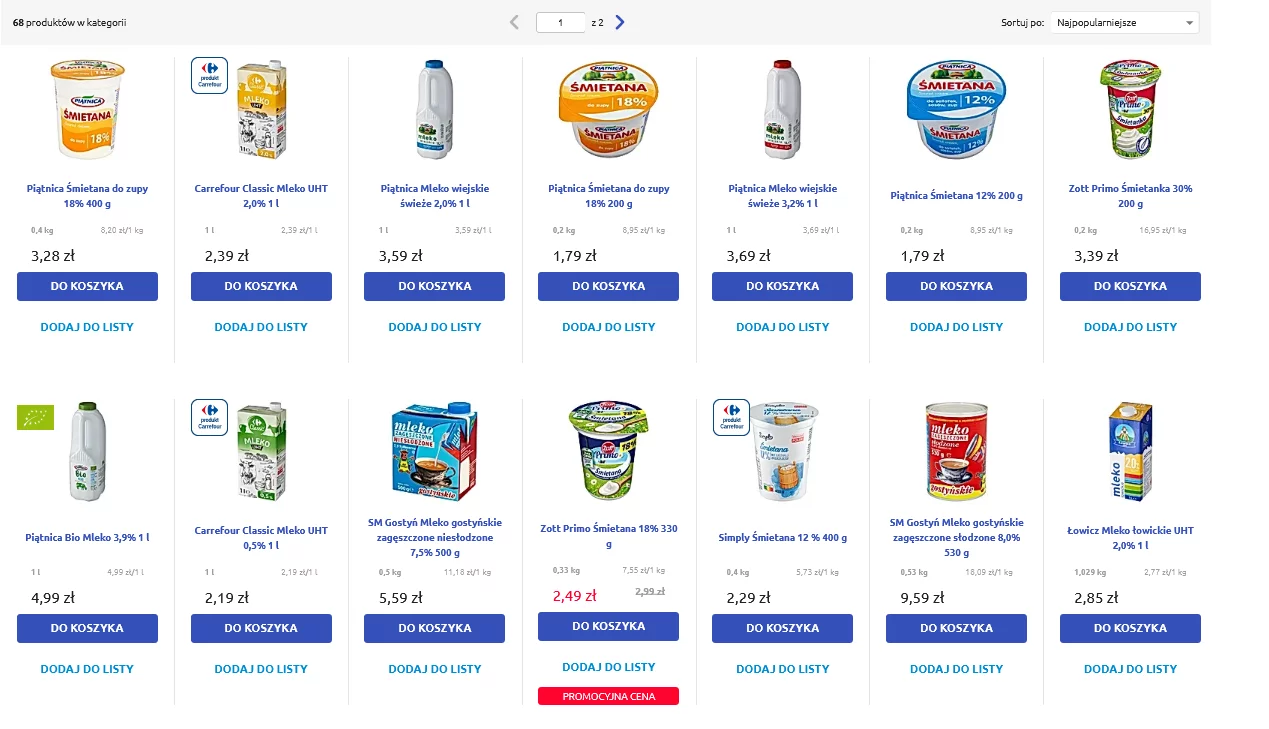
Task: Open Piątnica Bio Mleko 3,9% 1 l link
Action: [x=87, y=538]
